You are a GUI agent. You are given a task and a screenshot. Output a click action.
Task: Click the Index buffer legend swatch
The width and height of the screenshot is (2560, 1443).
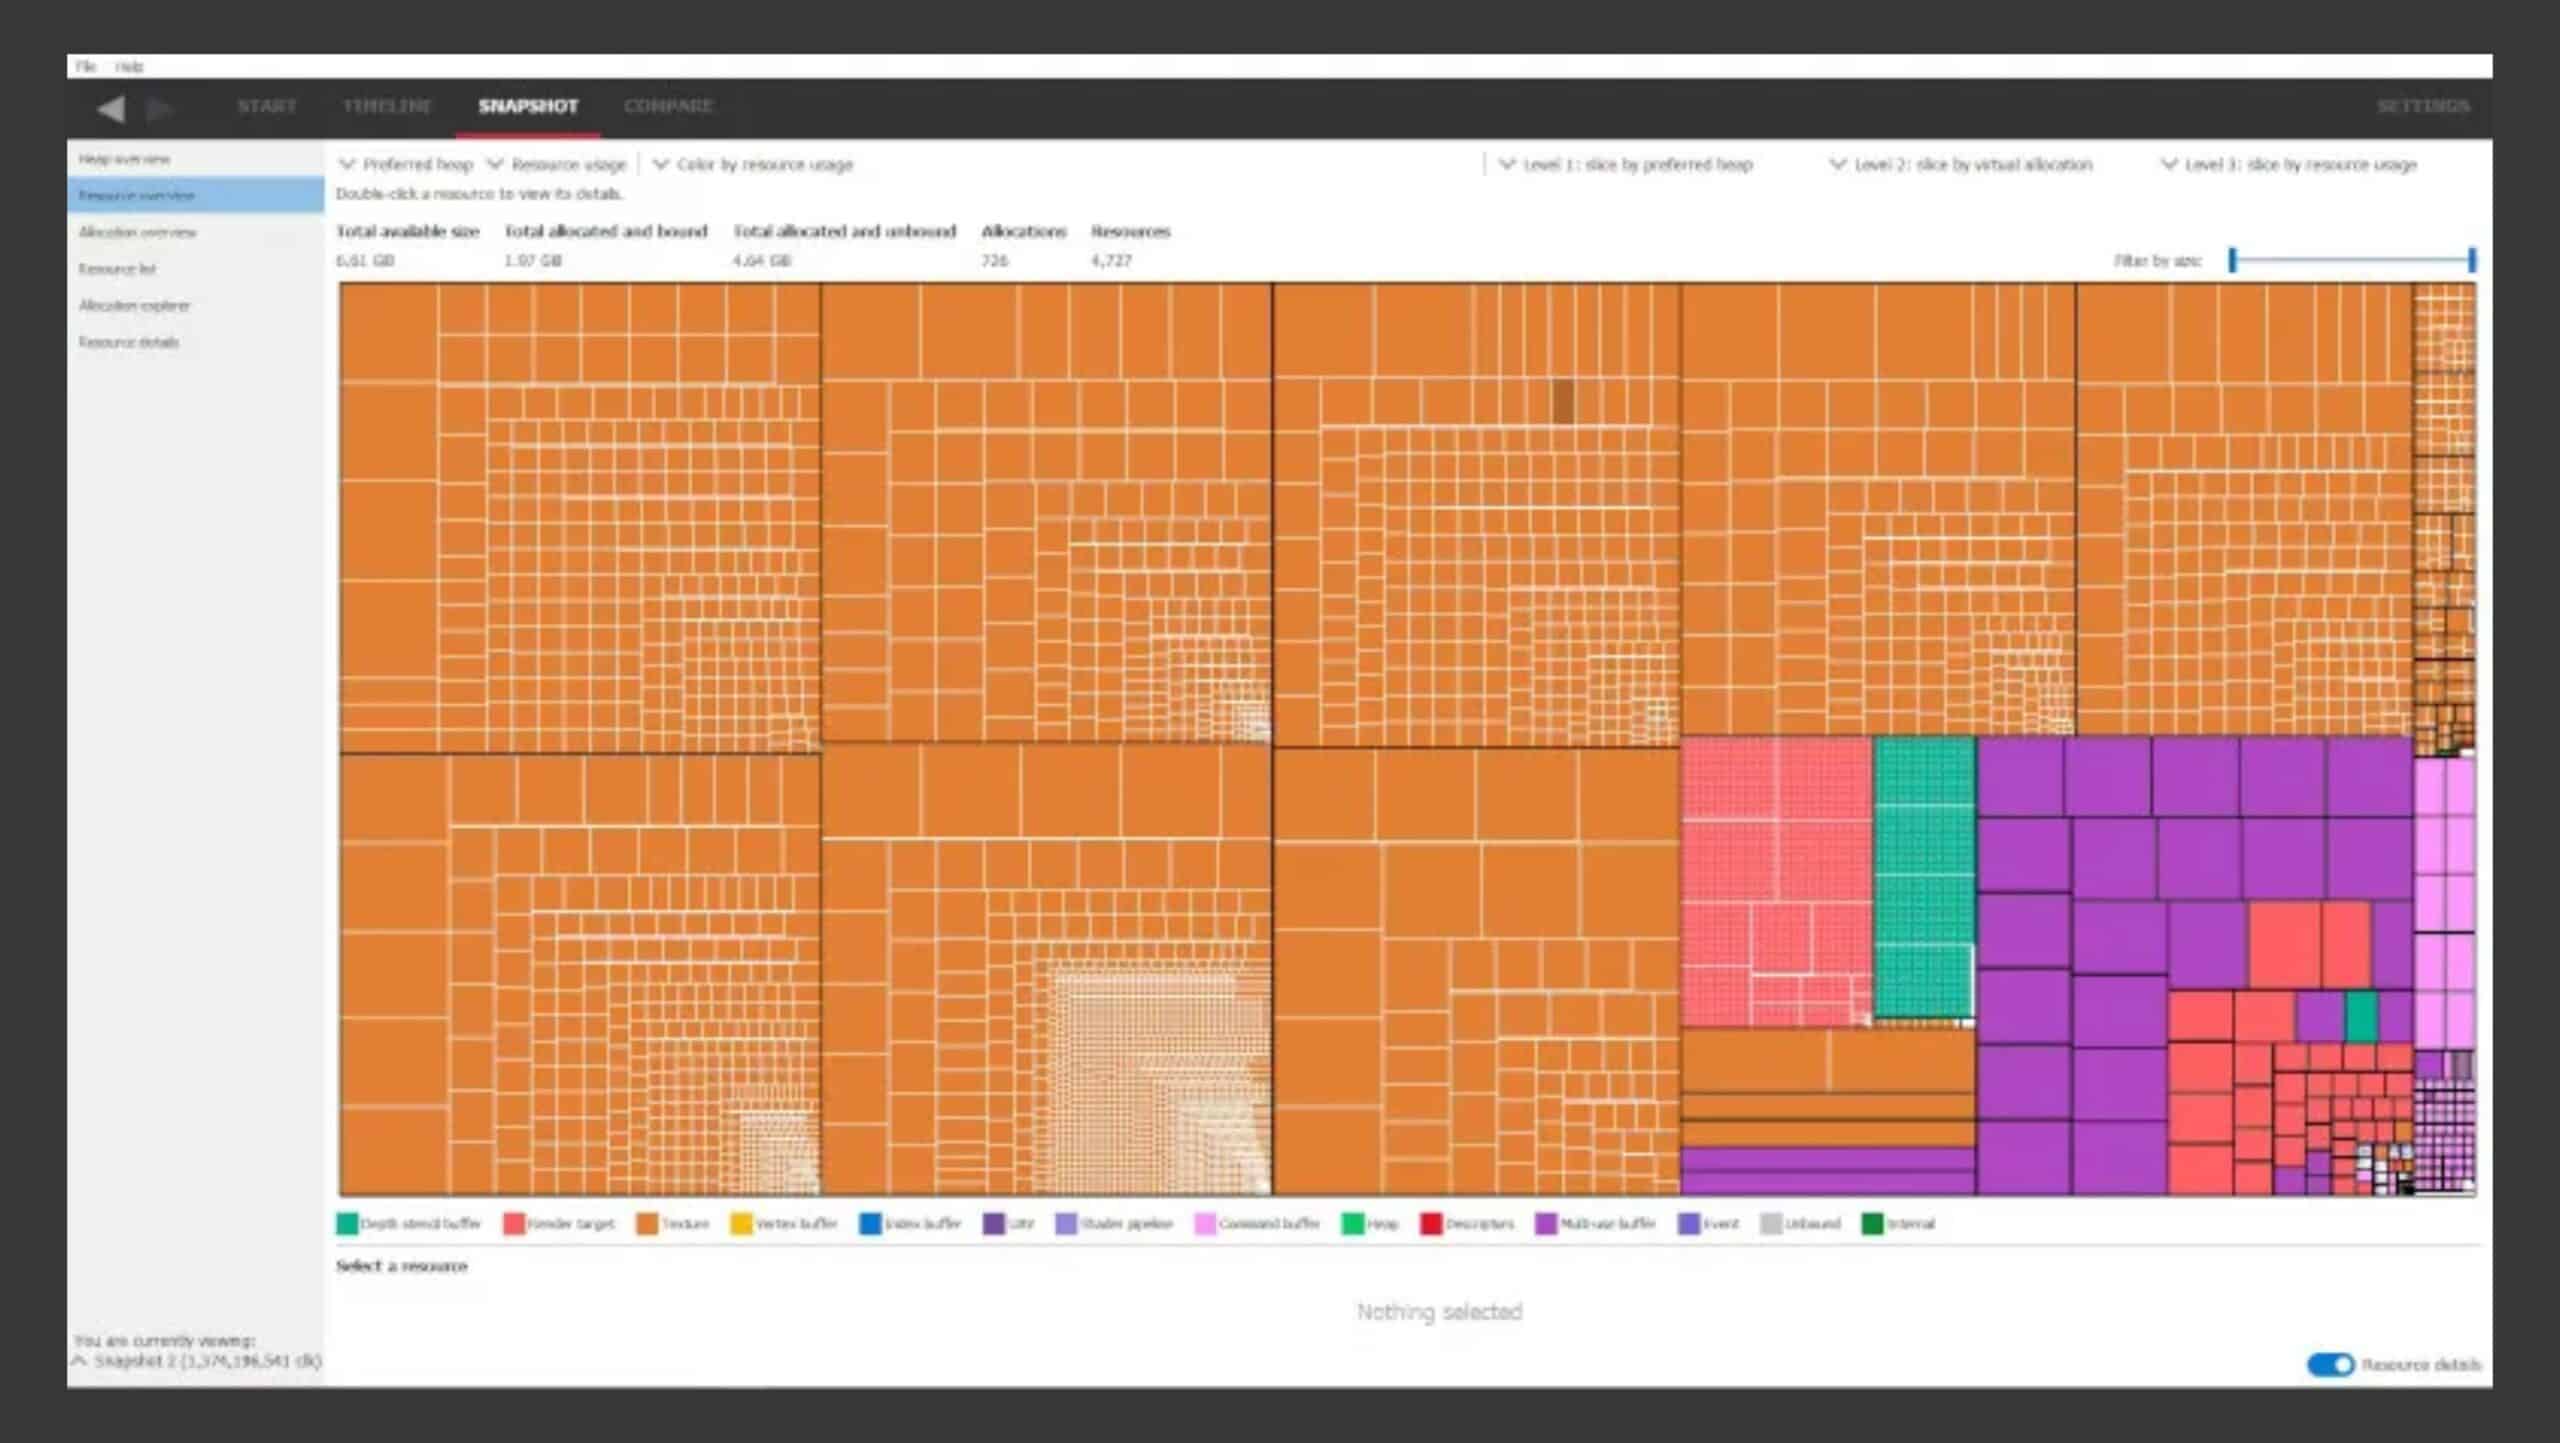tap(870, 1223)
